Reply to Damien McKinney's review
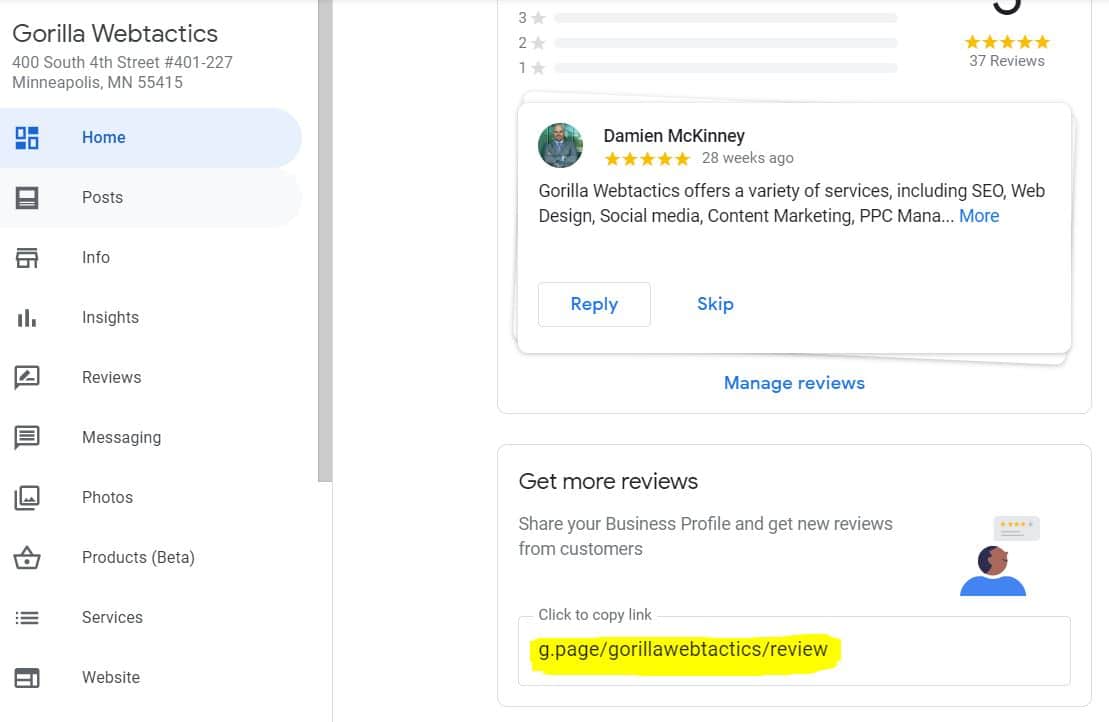 tap(594, 305)
